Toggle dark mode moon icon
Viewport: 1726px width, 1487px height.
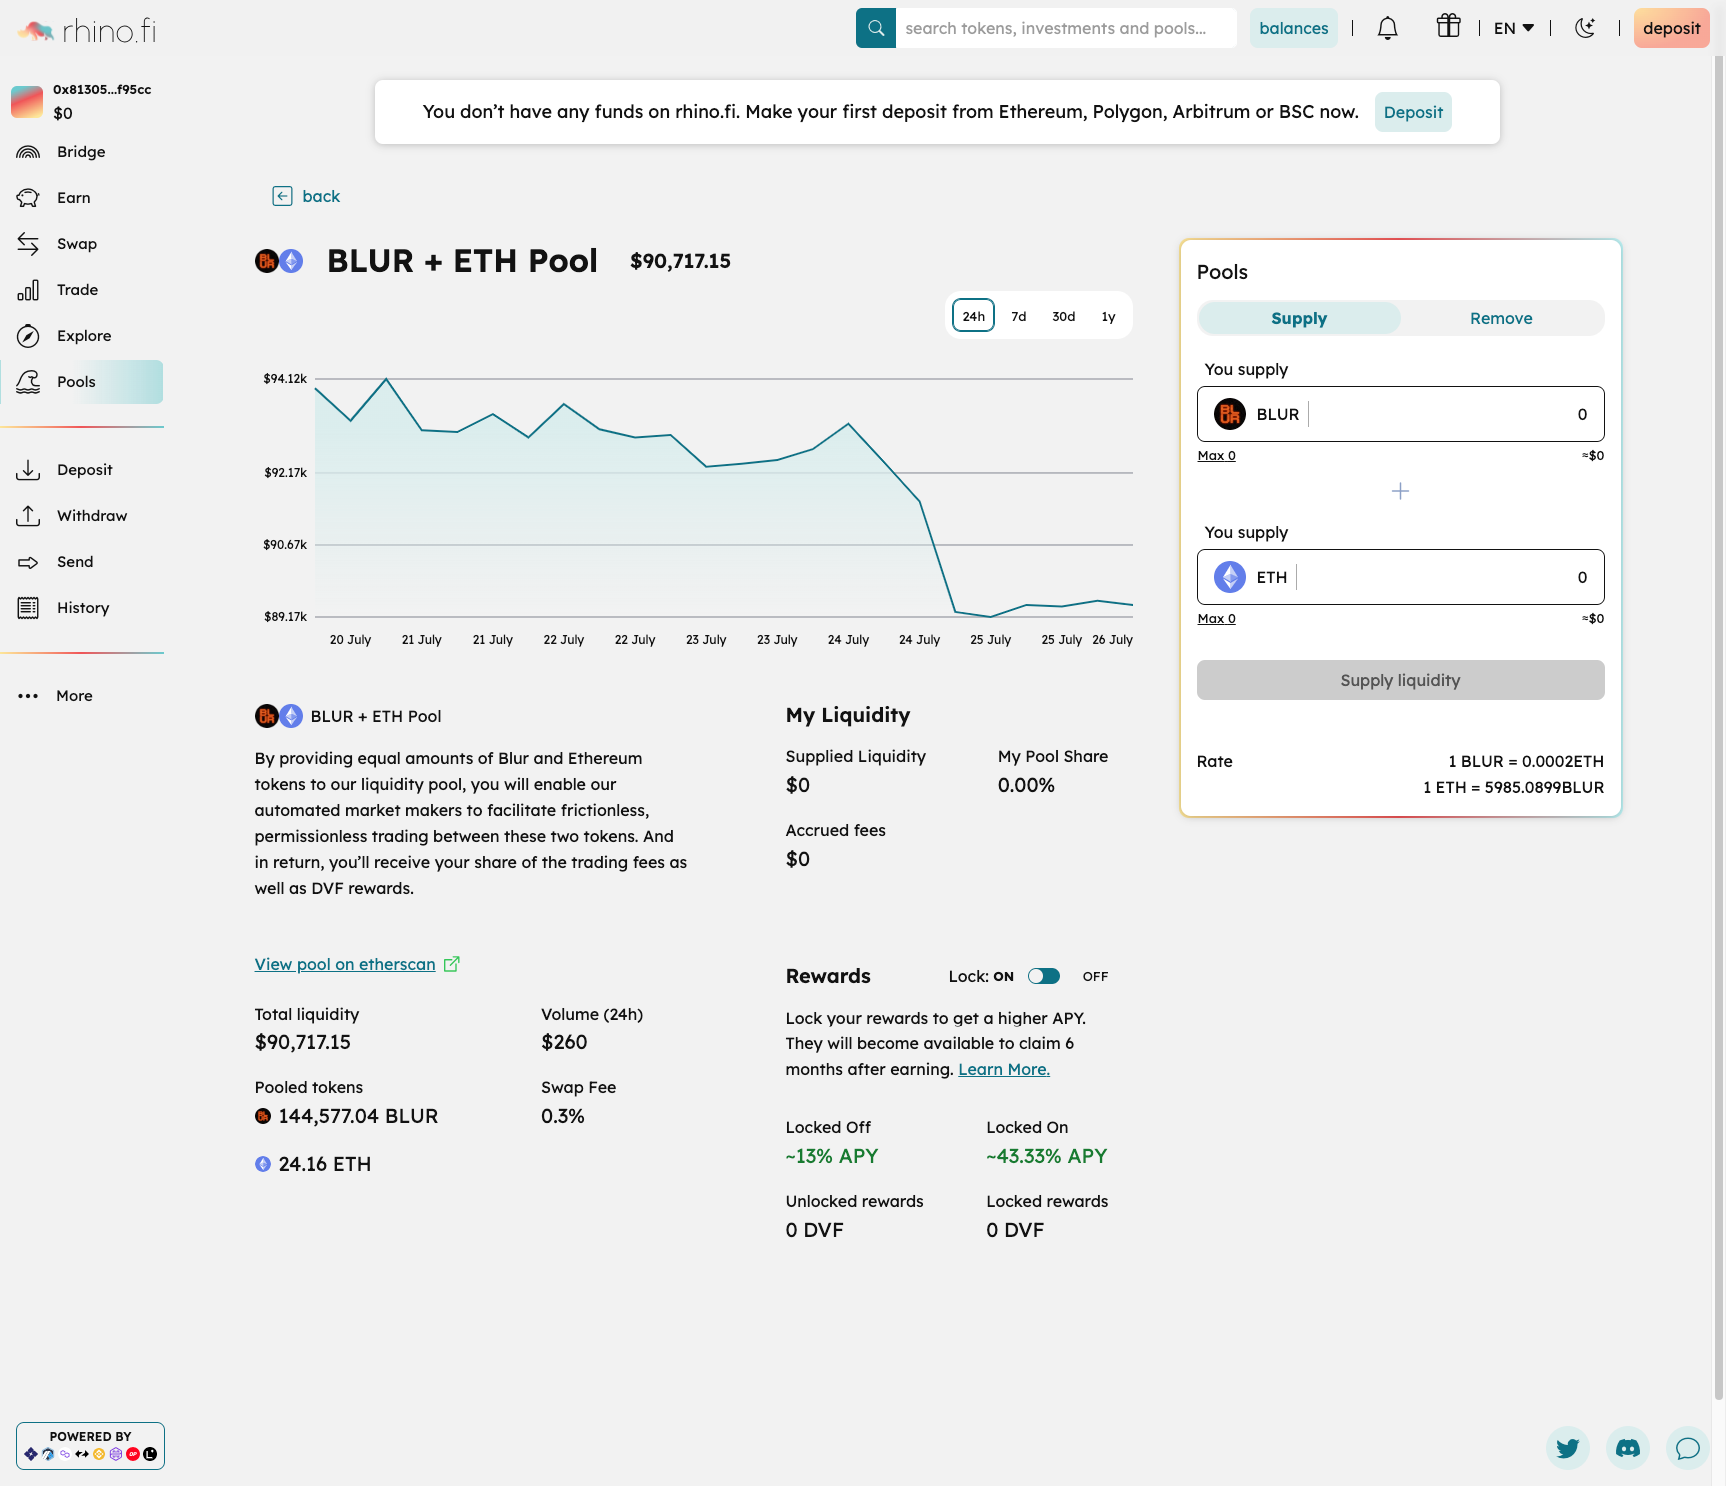coord(1585,28)
